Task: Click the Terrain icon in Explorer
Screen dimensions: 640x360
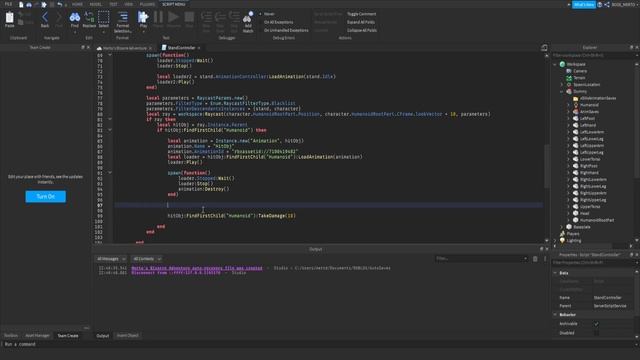Action: point(569,78)
